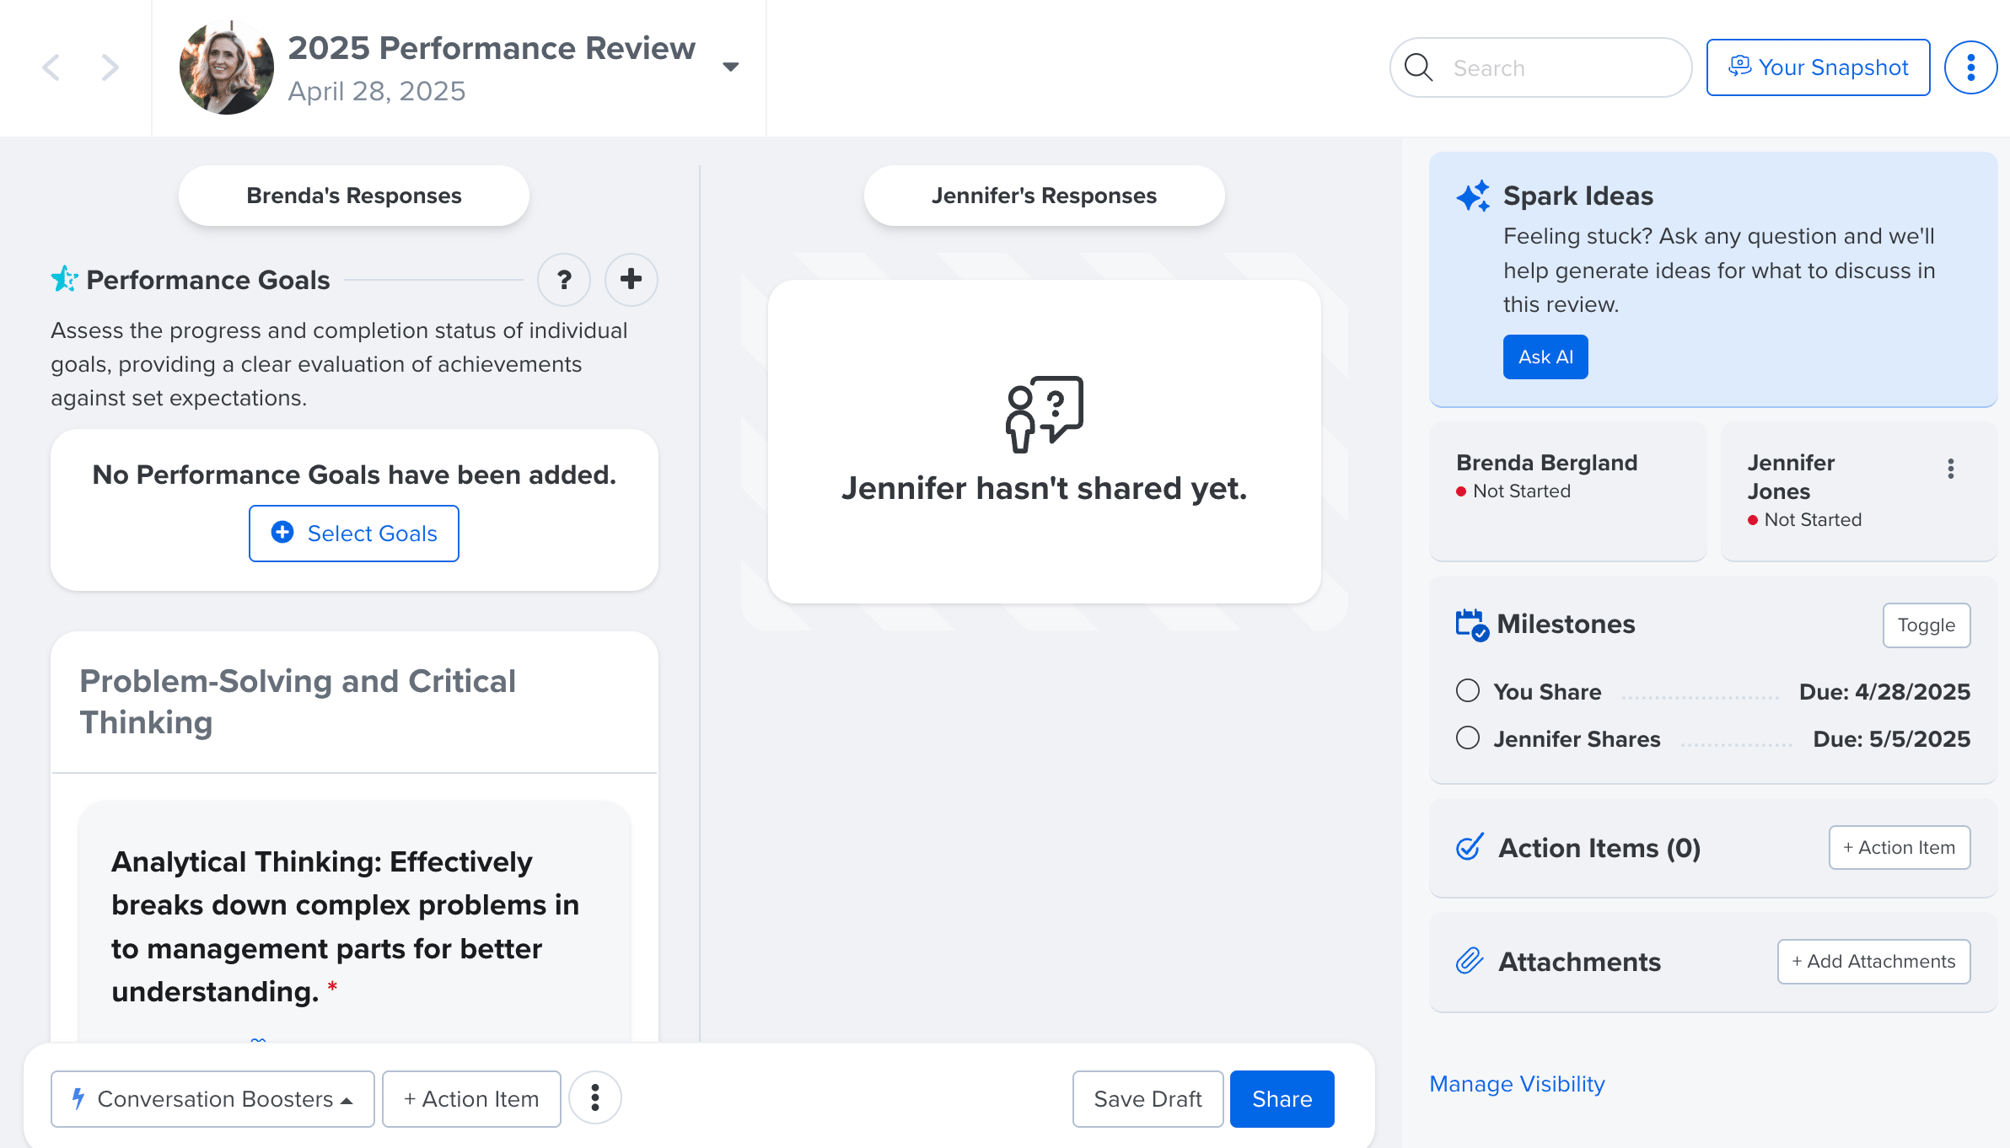Open the kebab menu beside Jennifer Jones
This screenshot has width=2010, height=1148.
(1949, 468)
